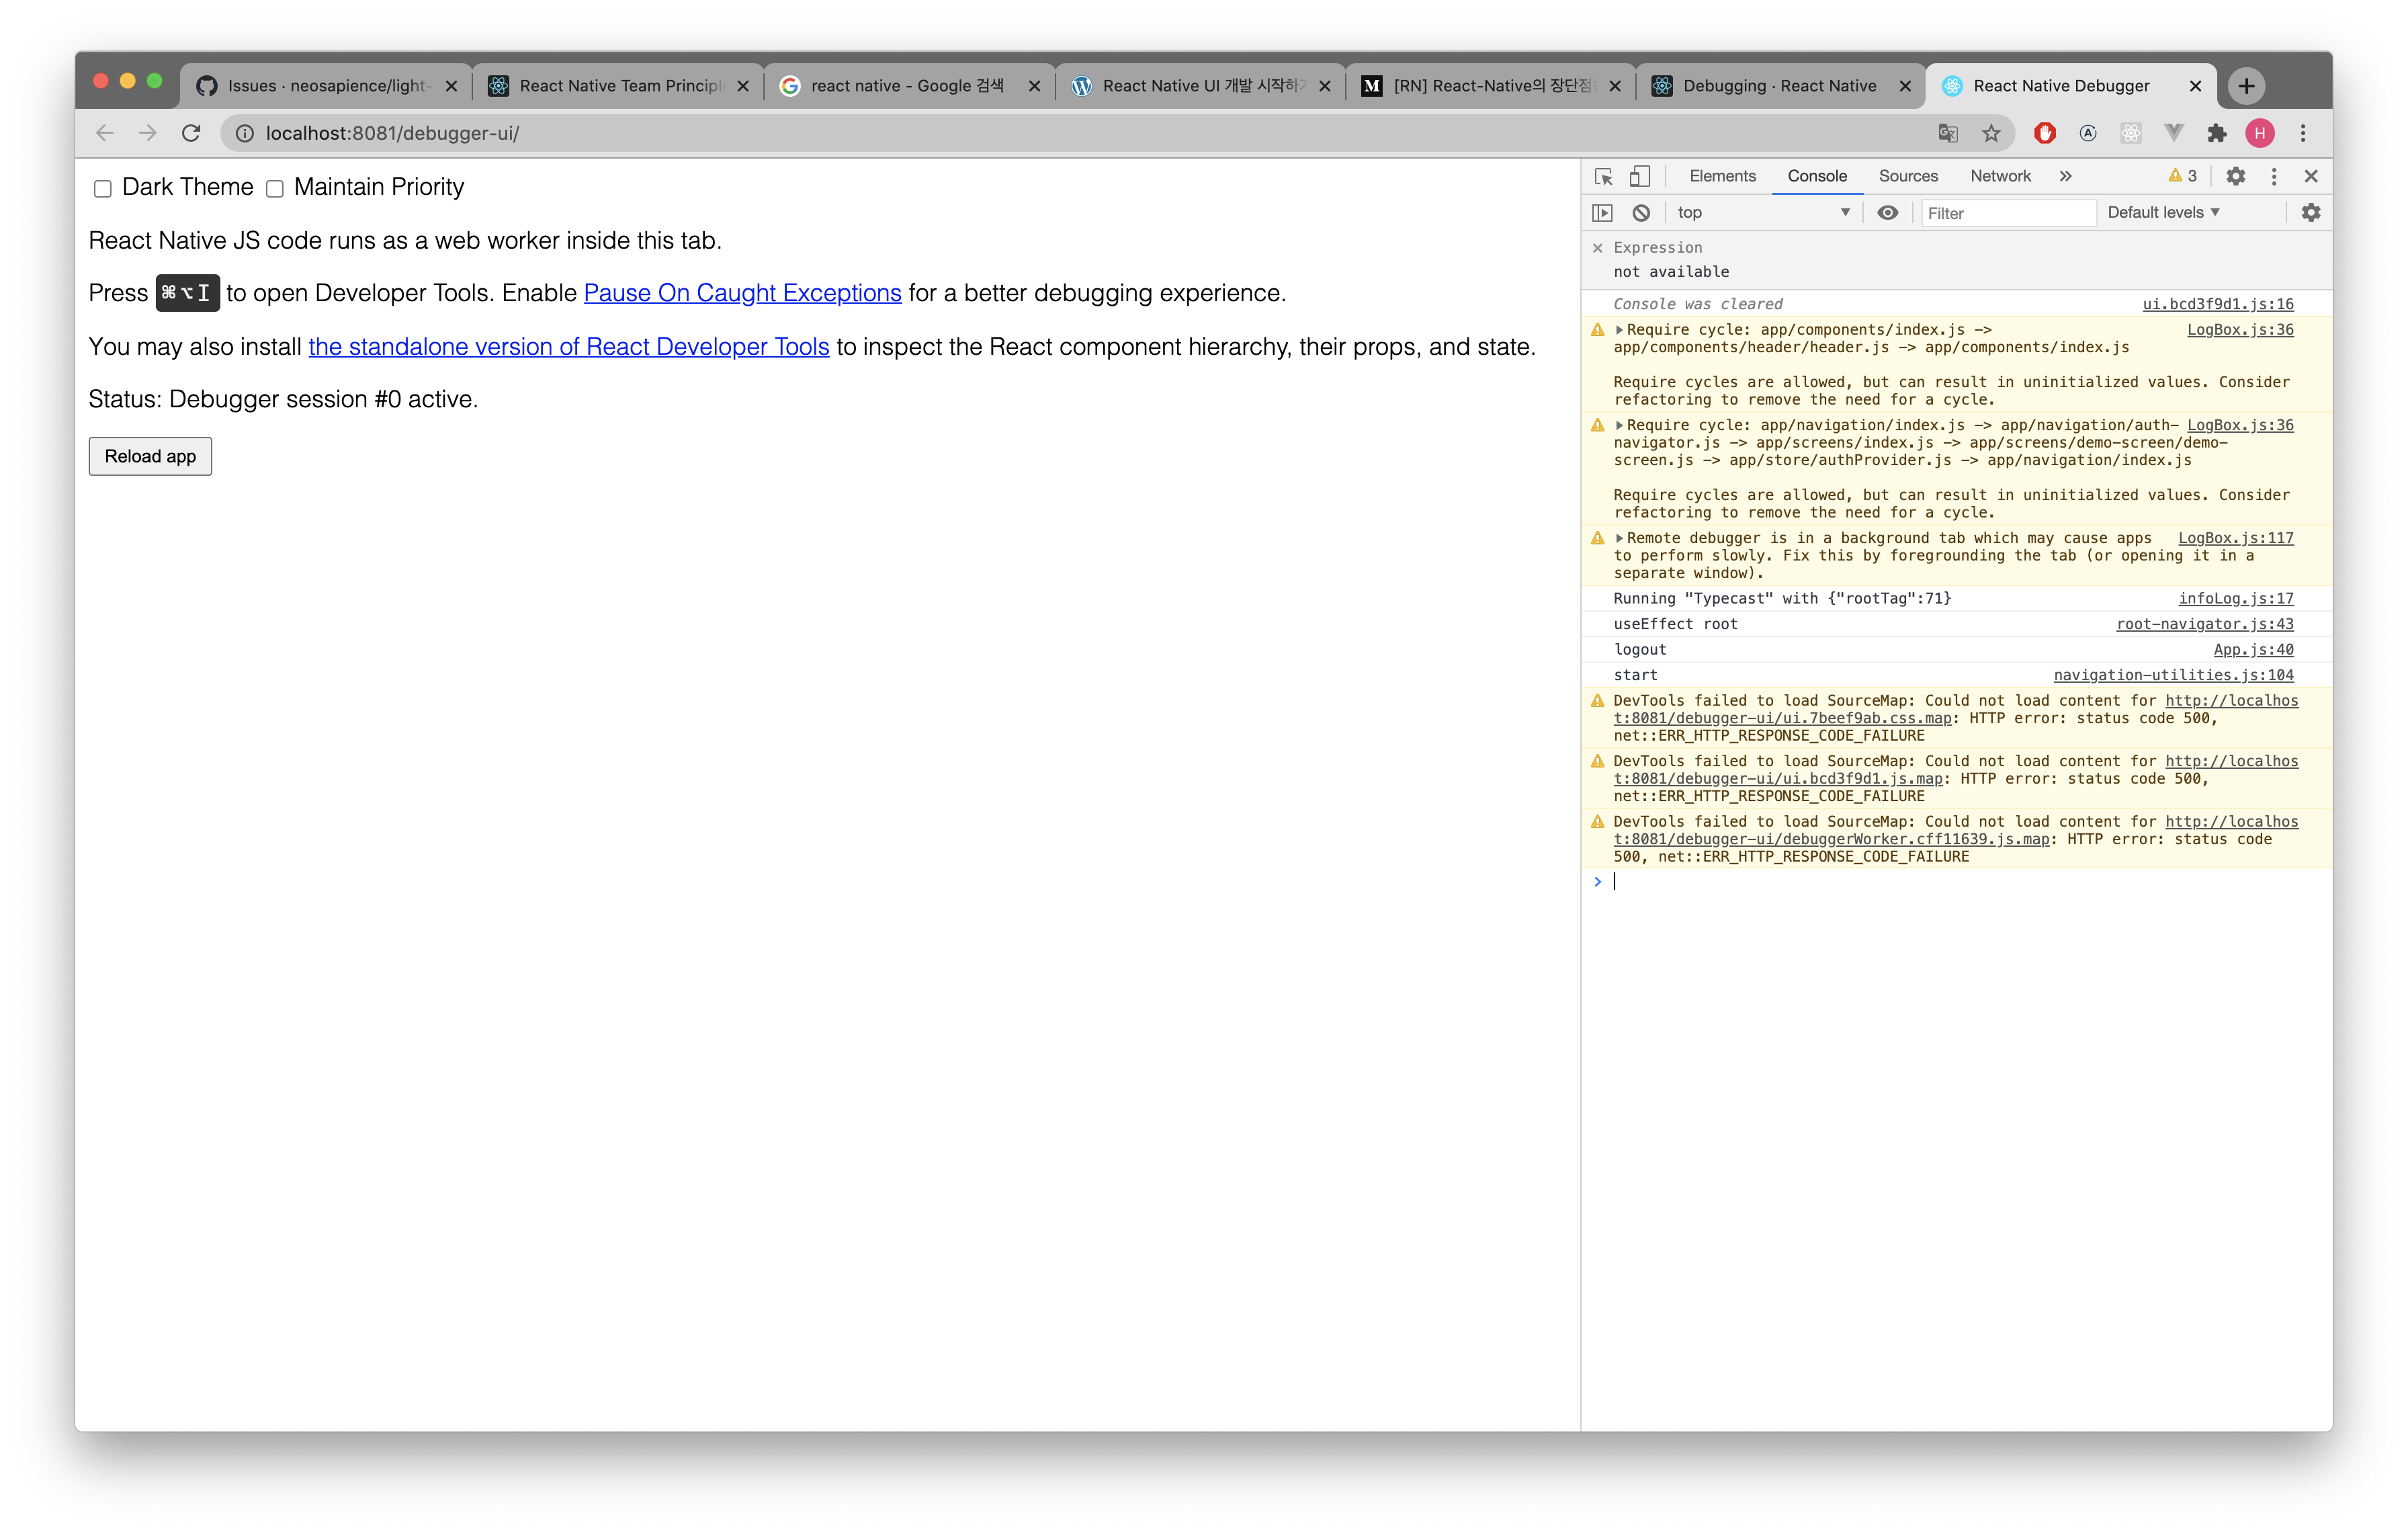Screen dimensions: 2408x1531
Task: Open source link infoLog.js:17
Action: (x=2236, y=599)
